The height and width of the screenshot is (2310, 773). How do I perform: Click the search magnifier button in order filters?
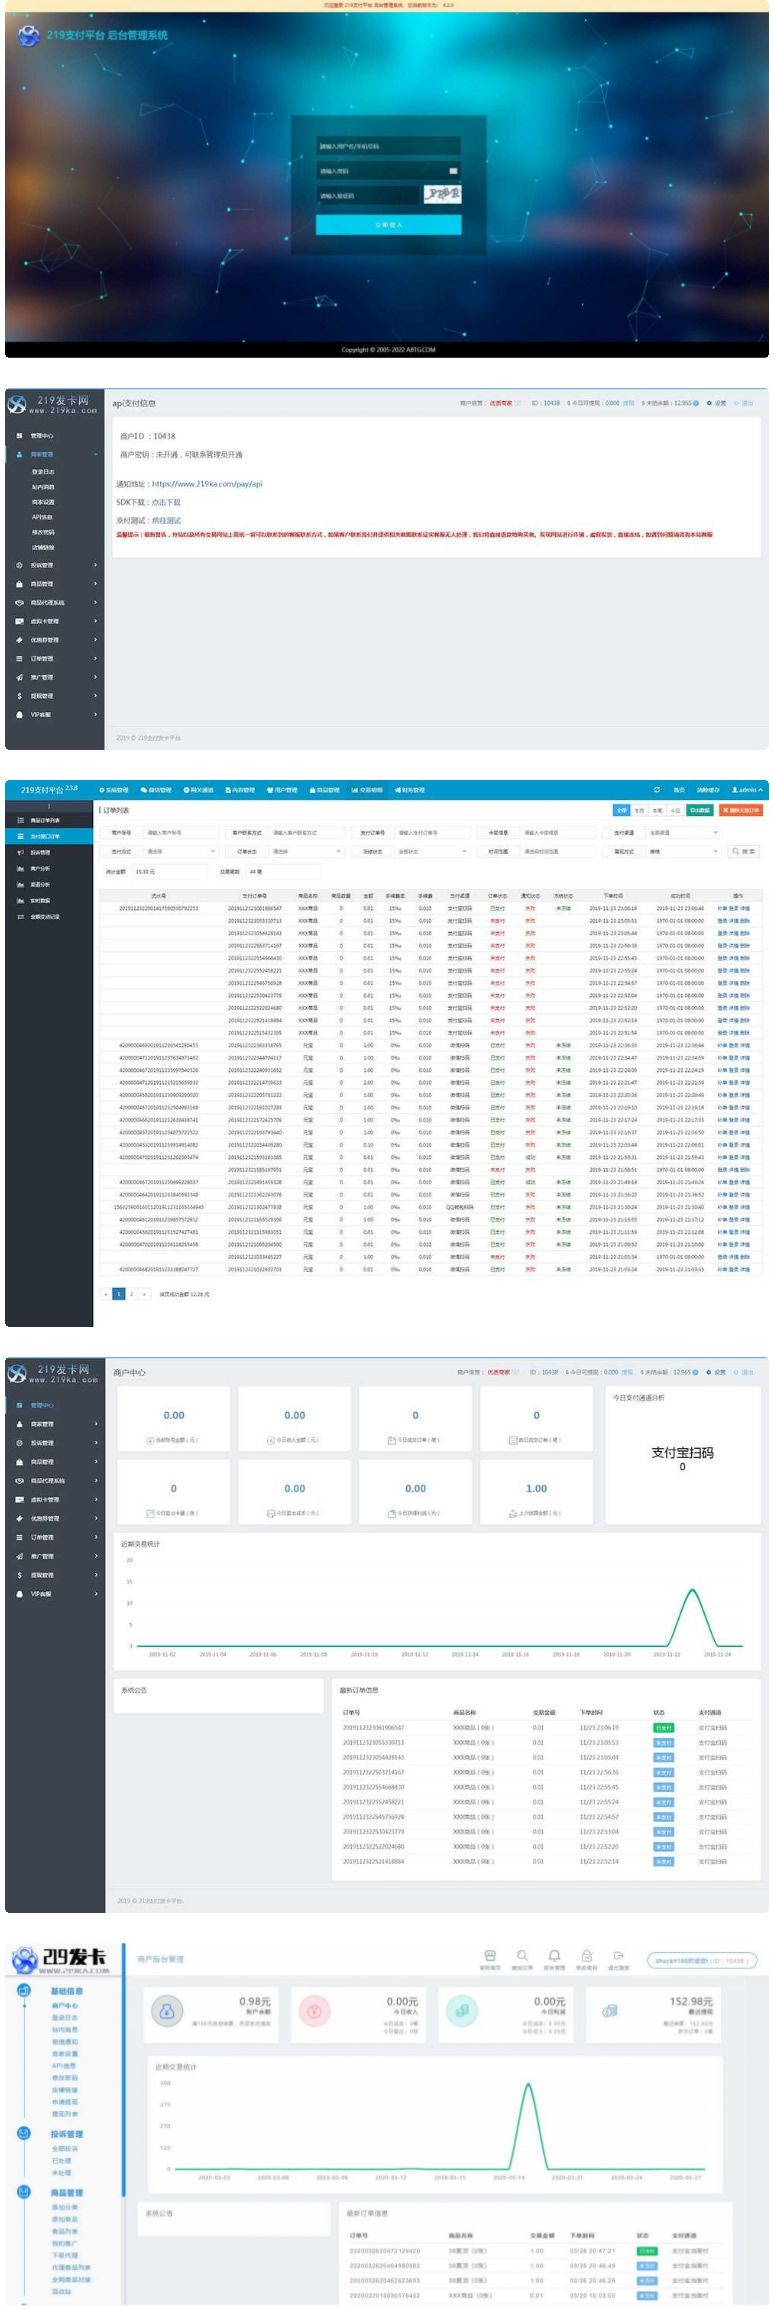point(743,851)
